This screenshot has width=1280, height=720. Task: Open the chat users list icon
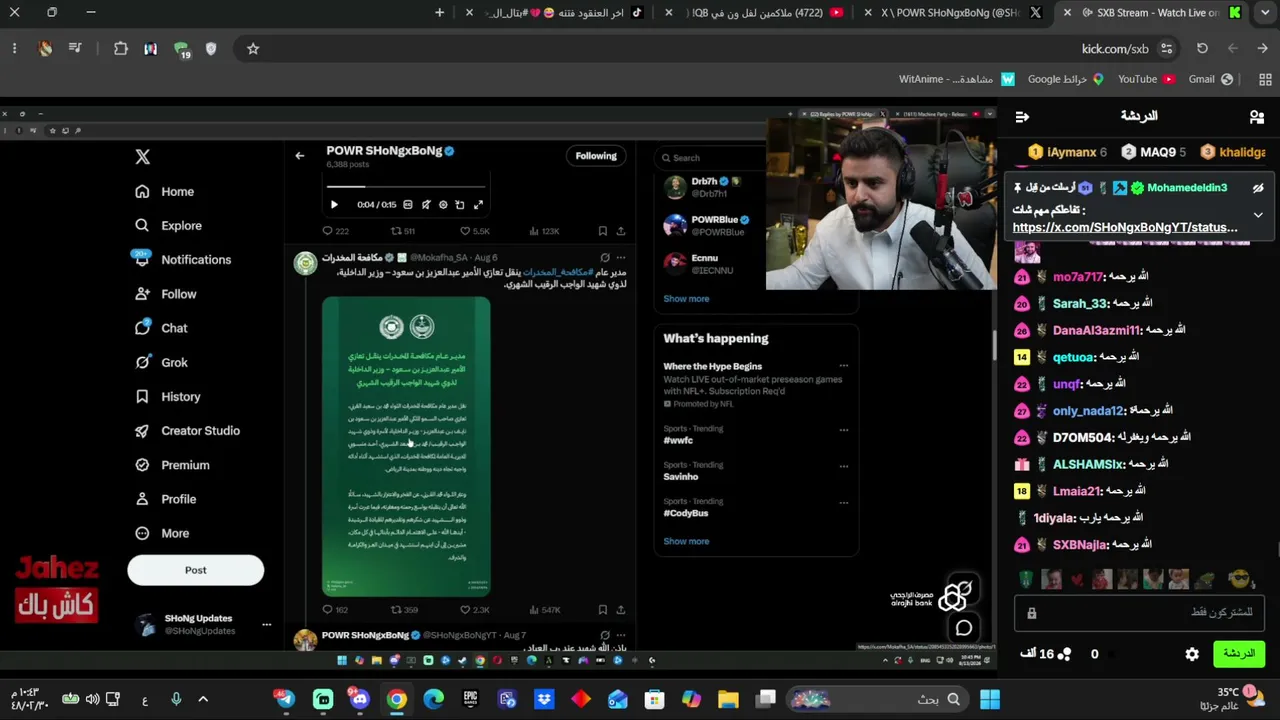[x=1257, y=117]
